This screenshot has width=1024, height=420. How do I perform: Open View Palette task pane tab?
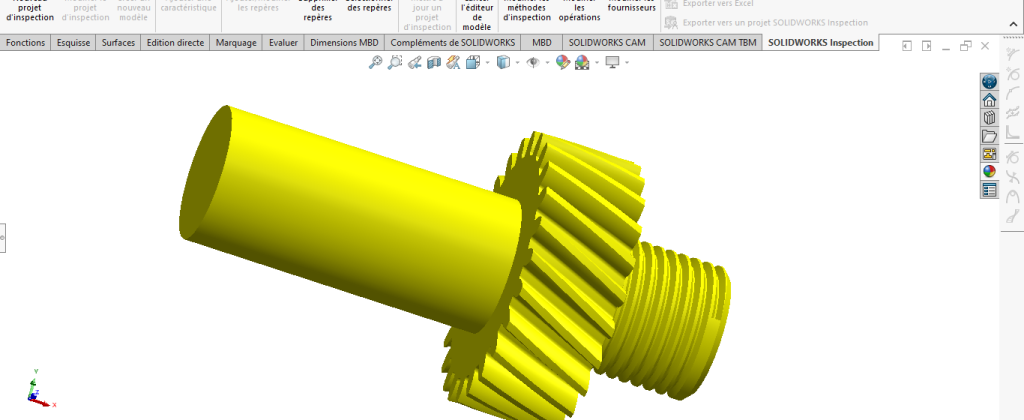pyautogui.click(x=989, y=154)
